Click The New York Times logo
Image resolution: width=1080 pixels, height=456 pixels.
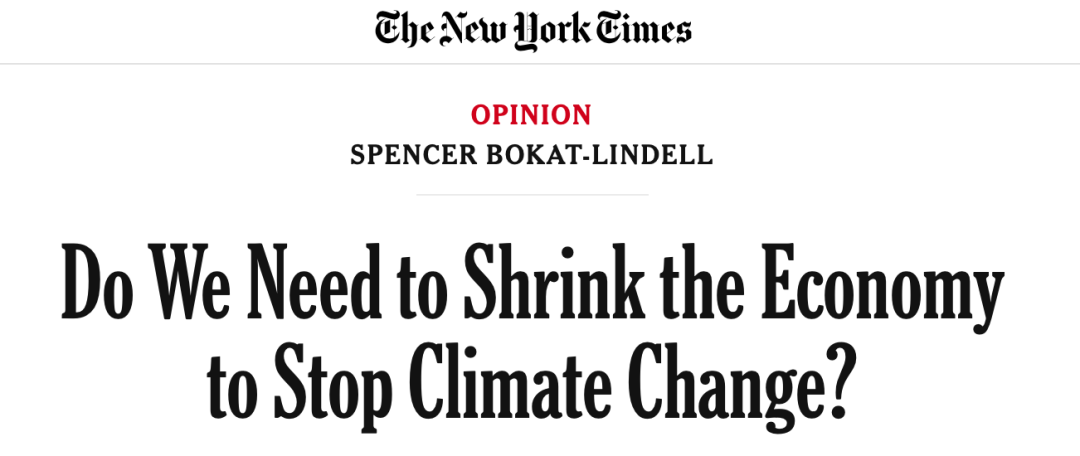(x=532, y=30)
